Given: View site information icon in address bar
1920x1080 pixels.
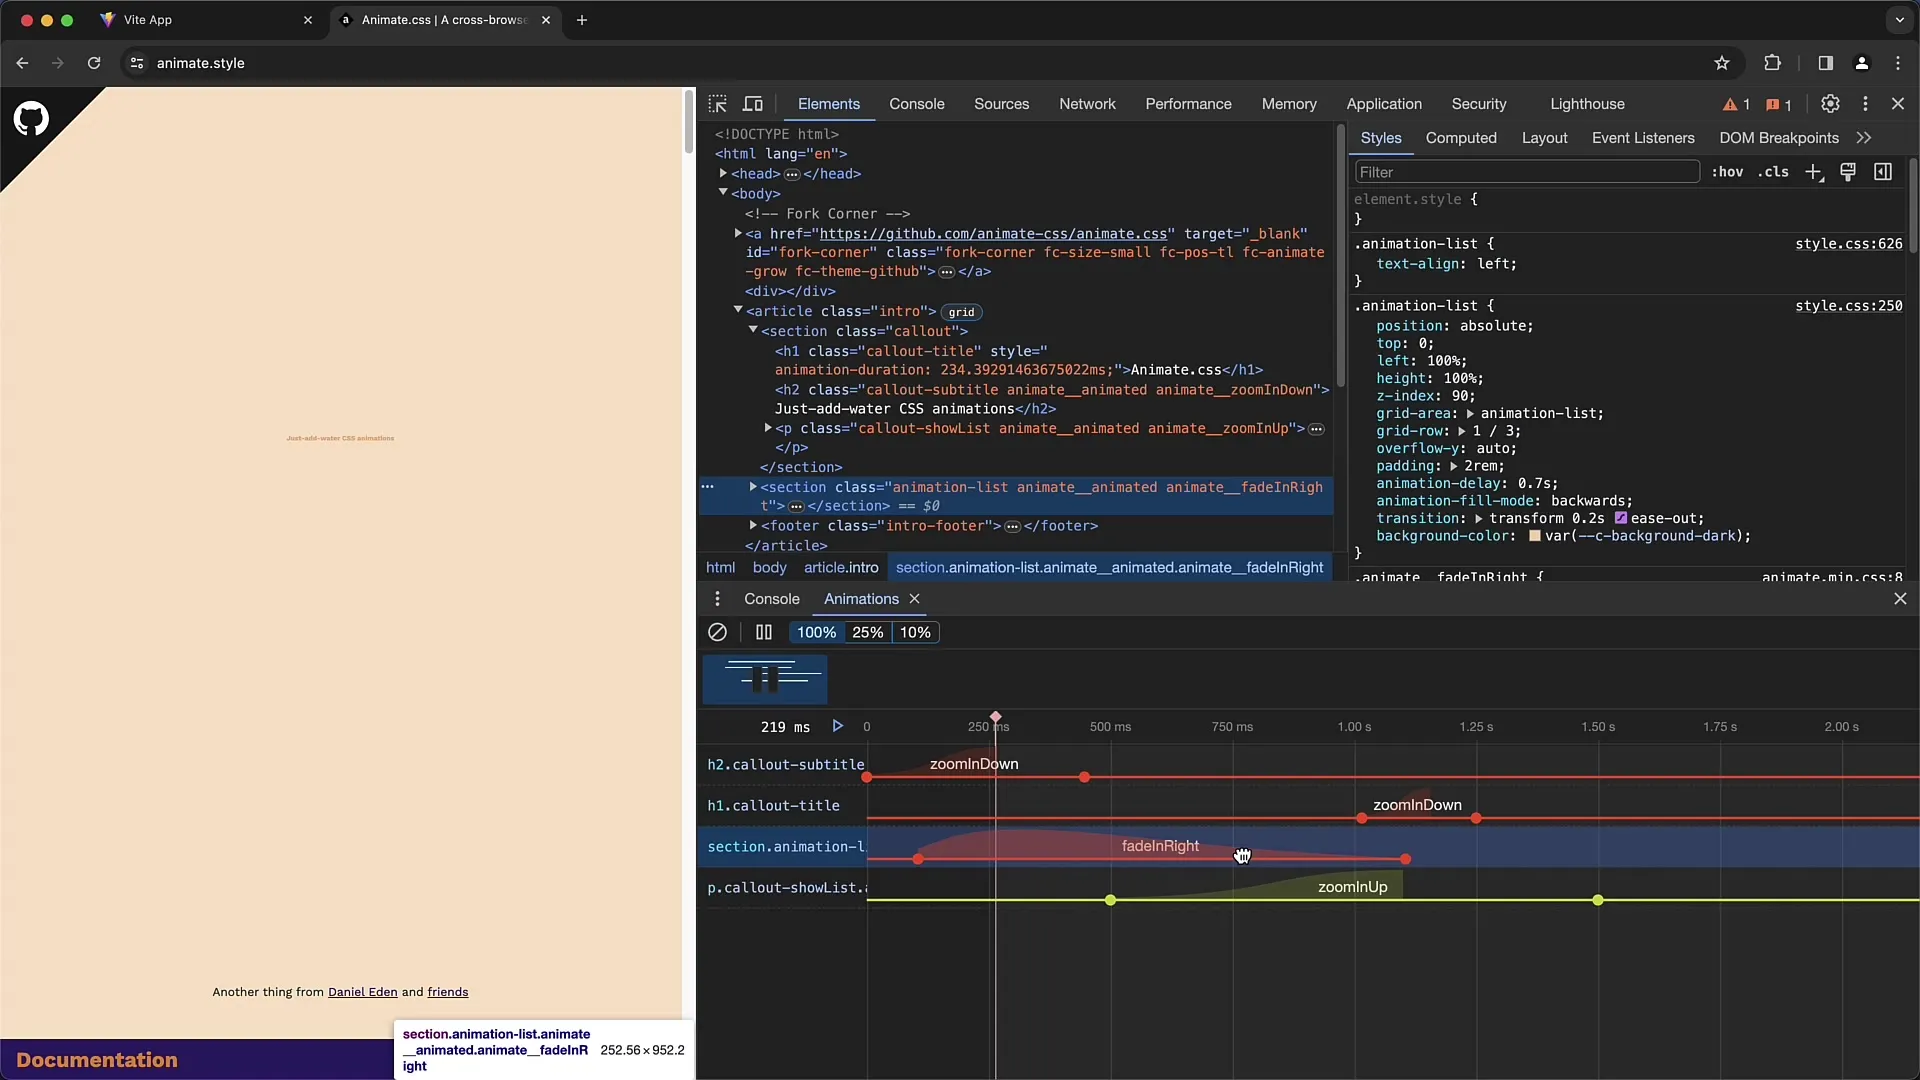Looking at the screenshot, I should click(x=137, y=63).
